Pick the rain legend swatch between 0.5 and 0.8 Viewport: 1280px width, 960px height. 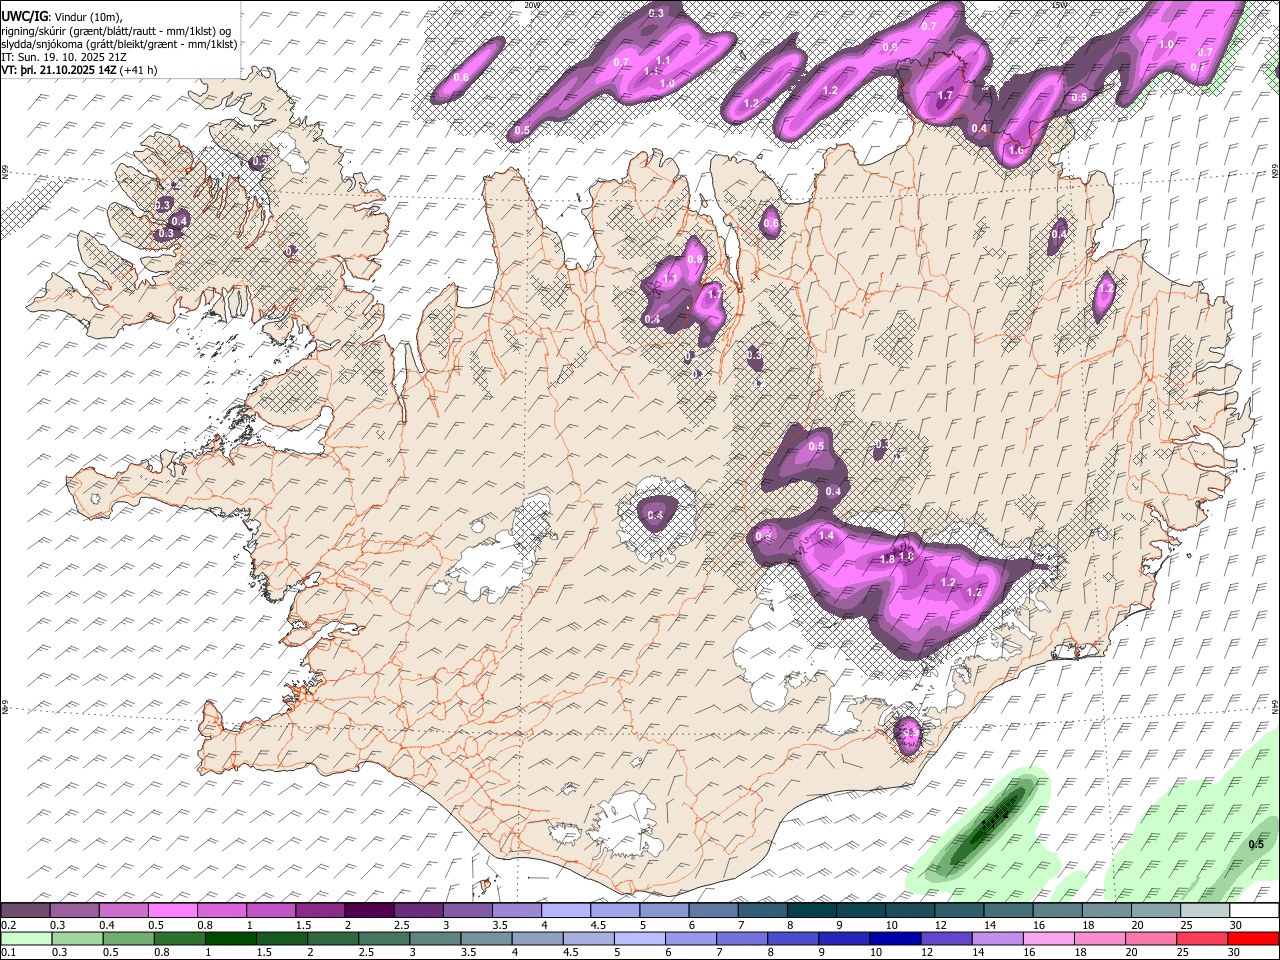coord(128,938)
